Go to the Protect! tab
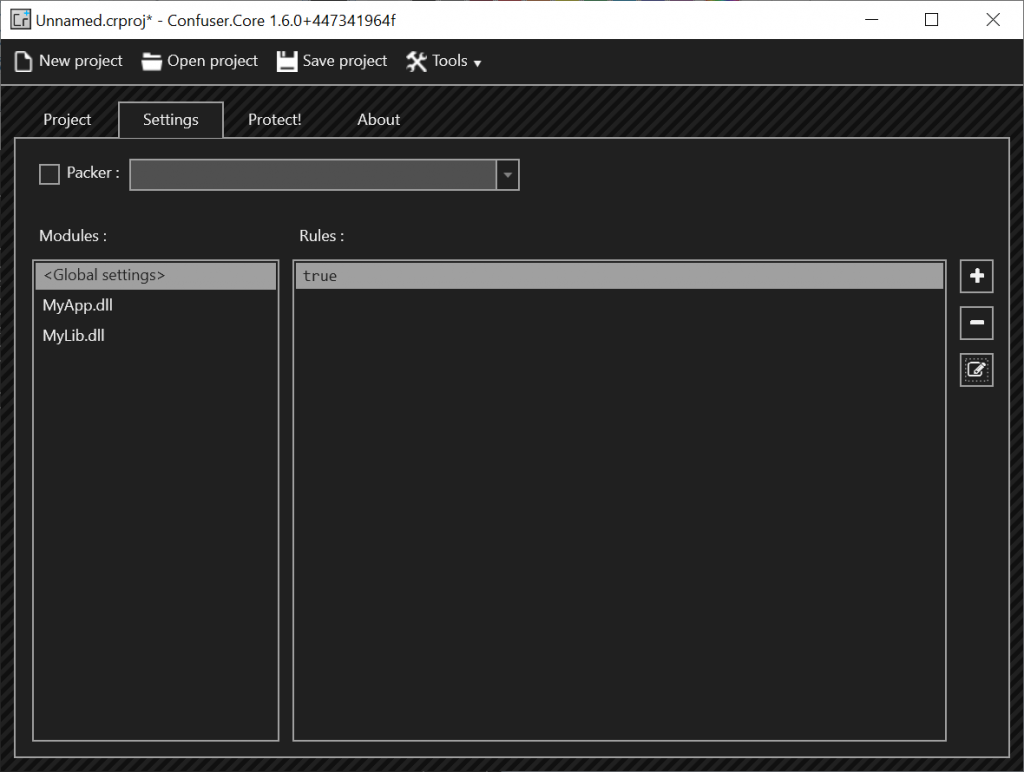The height and width of the screenshot is (772, 1024). [274, 120]
